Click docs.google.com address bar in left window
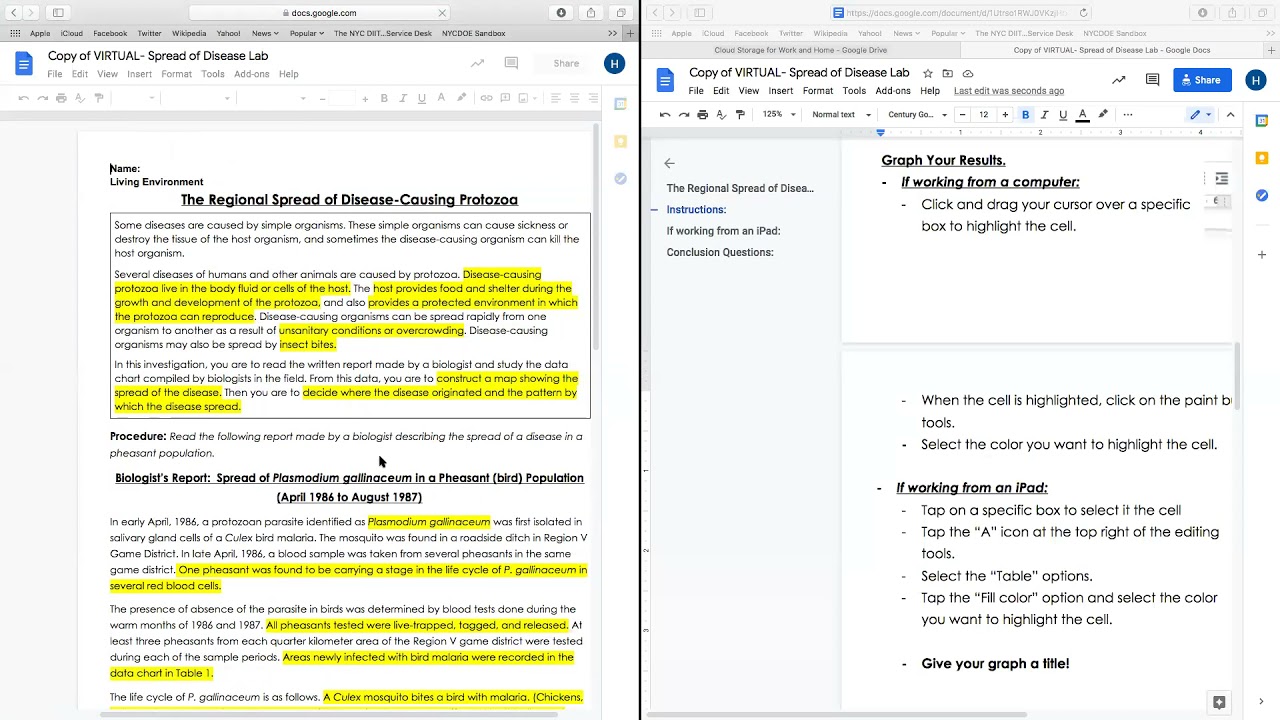This screenshot has width=1280, height=720. 319,13
